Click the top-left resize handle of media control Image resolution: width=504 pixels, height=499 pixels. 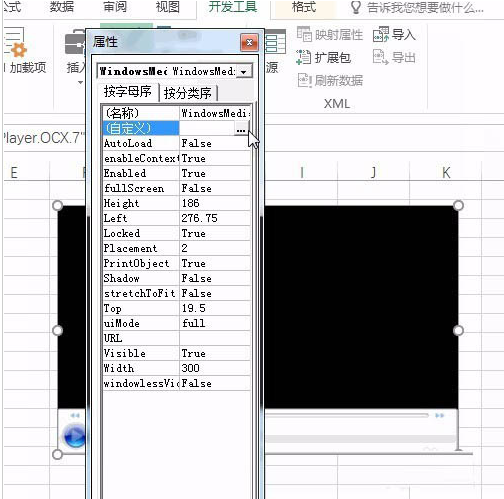[x=58, y=205]
